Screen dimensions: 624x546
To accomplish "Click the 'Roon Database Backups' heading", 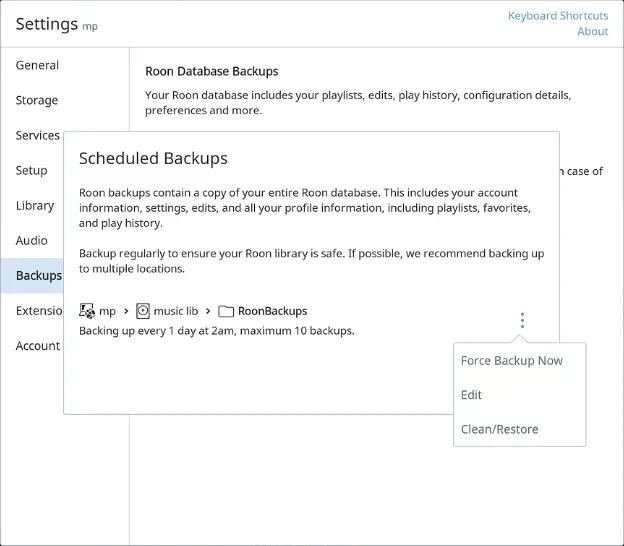I will click(212, 71).
